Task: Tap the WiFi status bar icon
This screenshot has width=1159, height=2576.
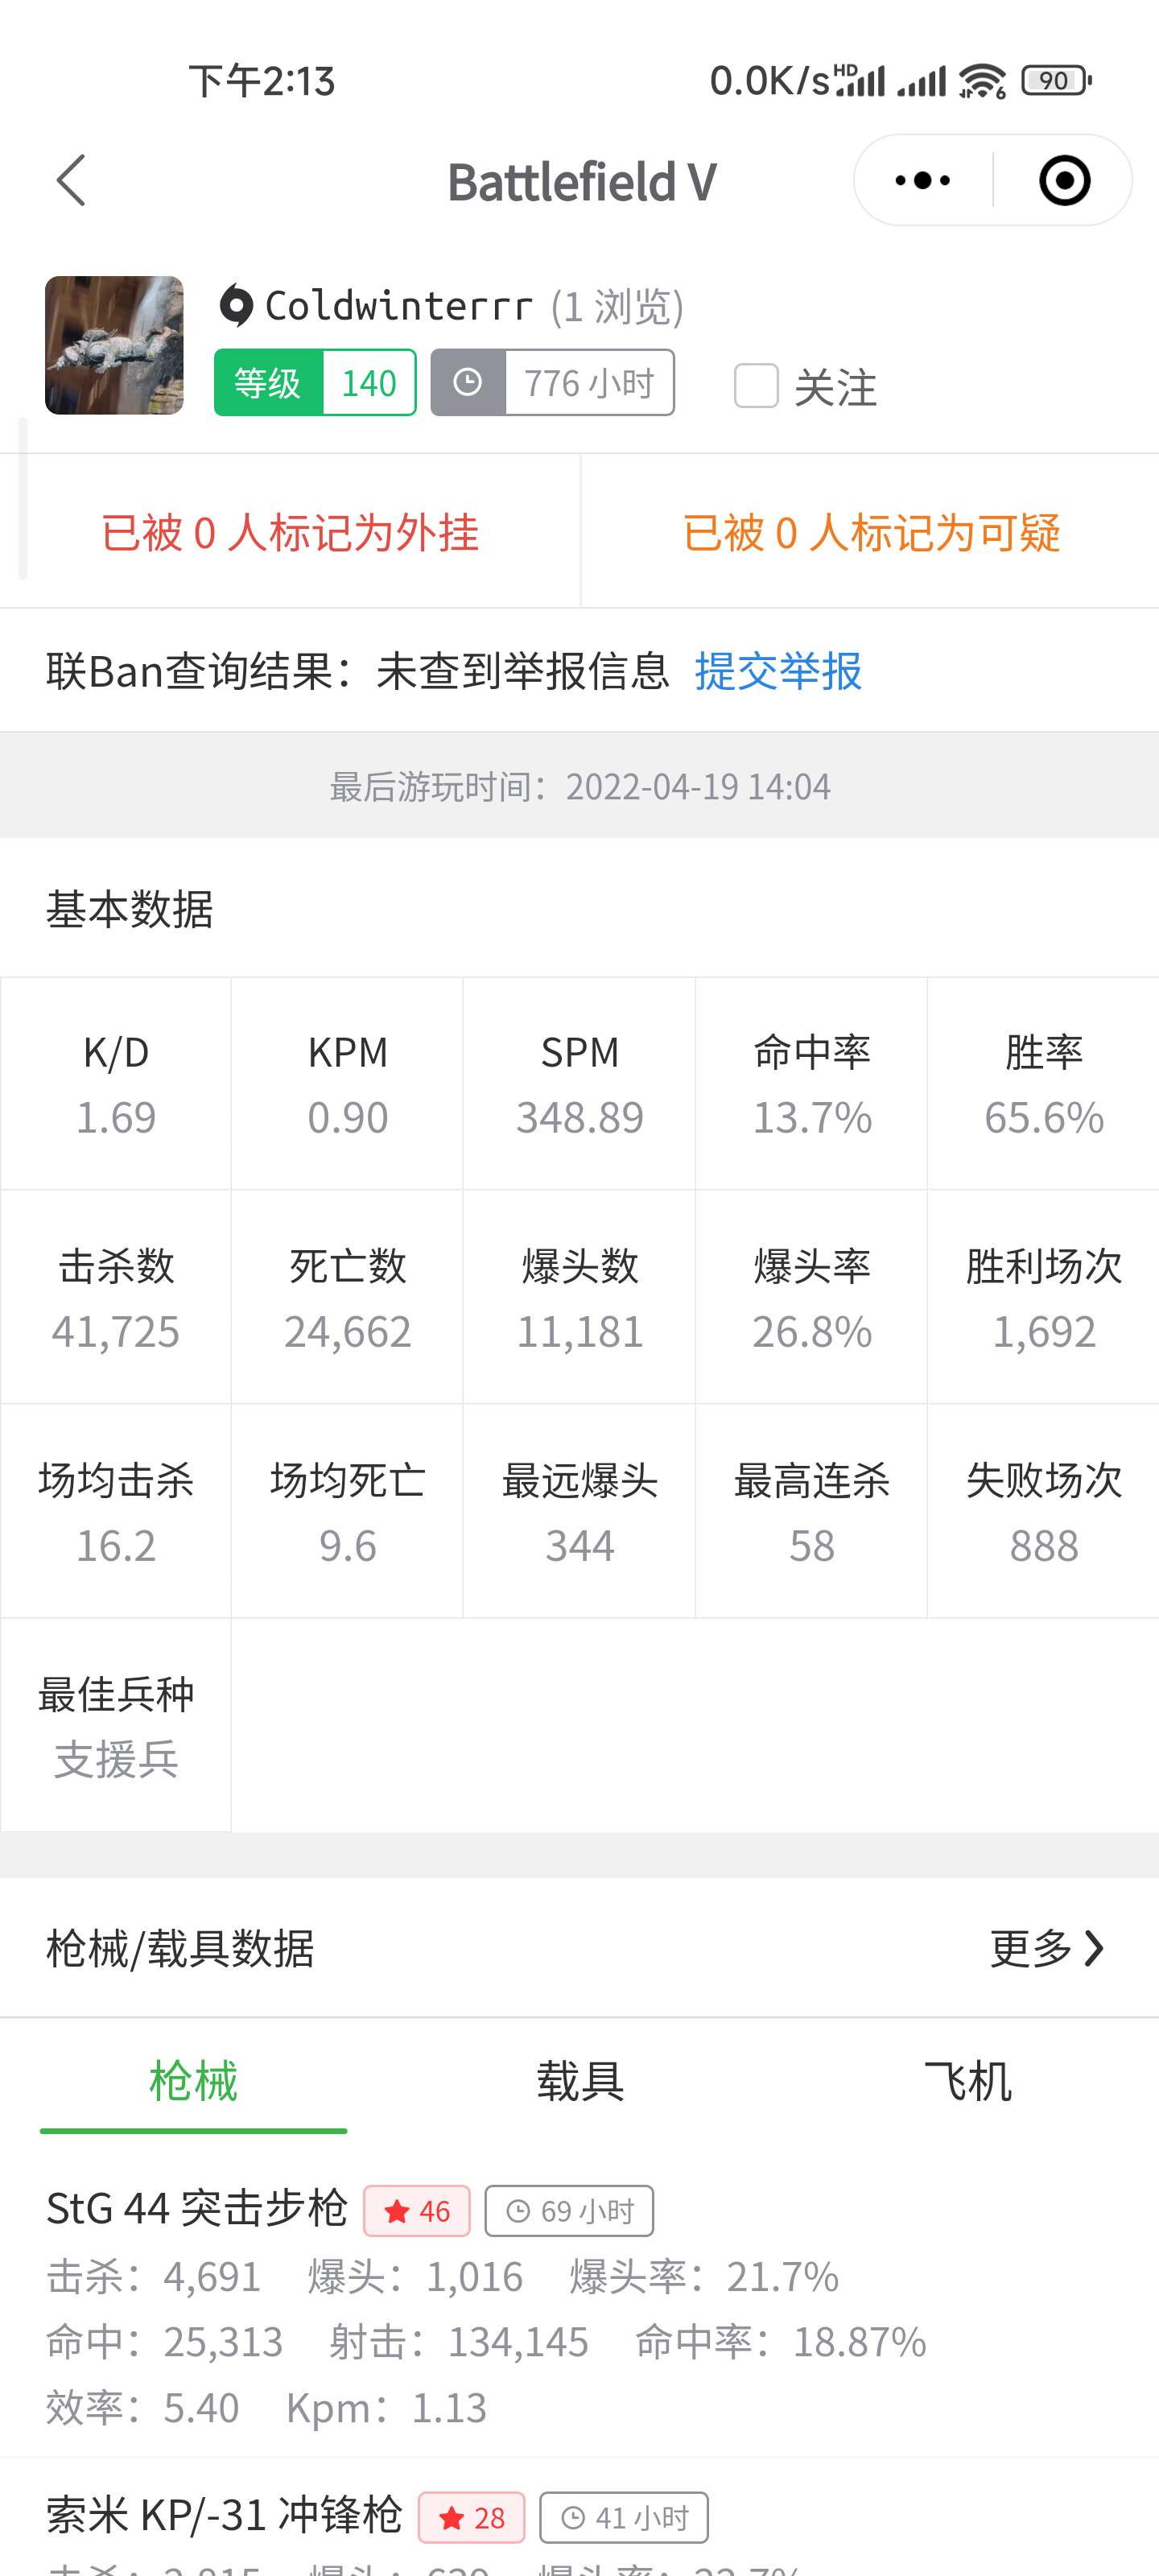Action: click(982, 81)
